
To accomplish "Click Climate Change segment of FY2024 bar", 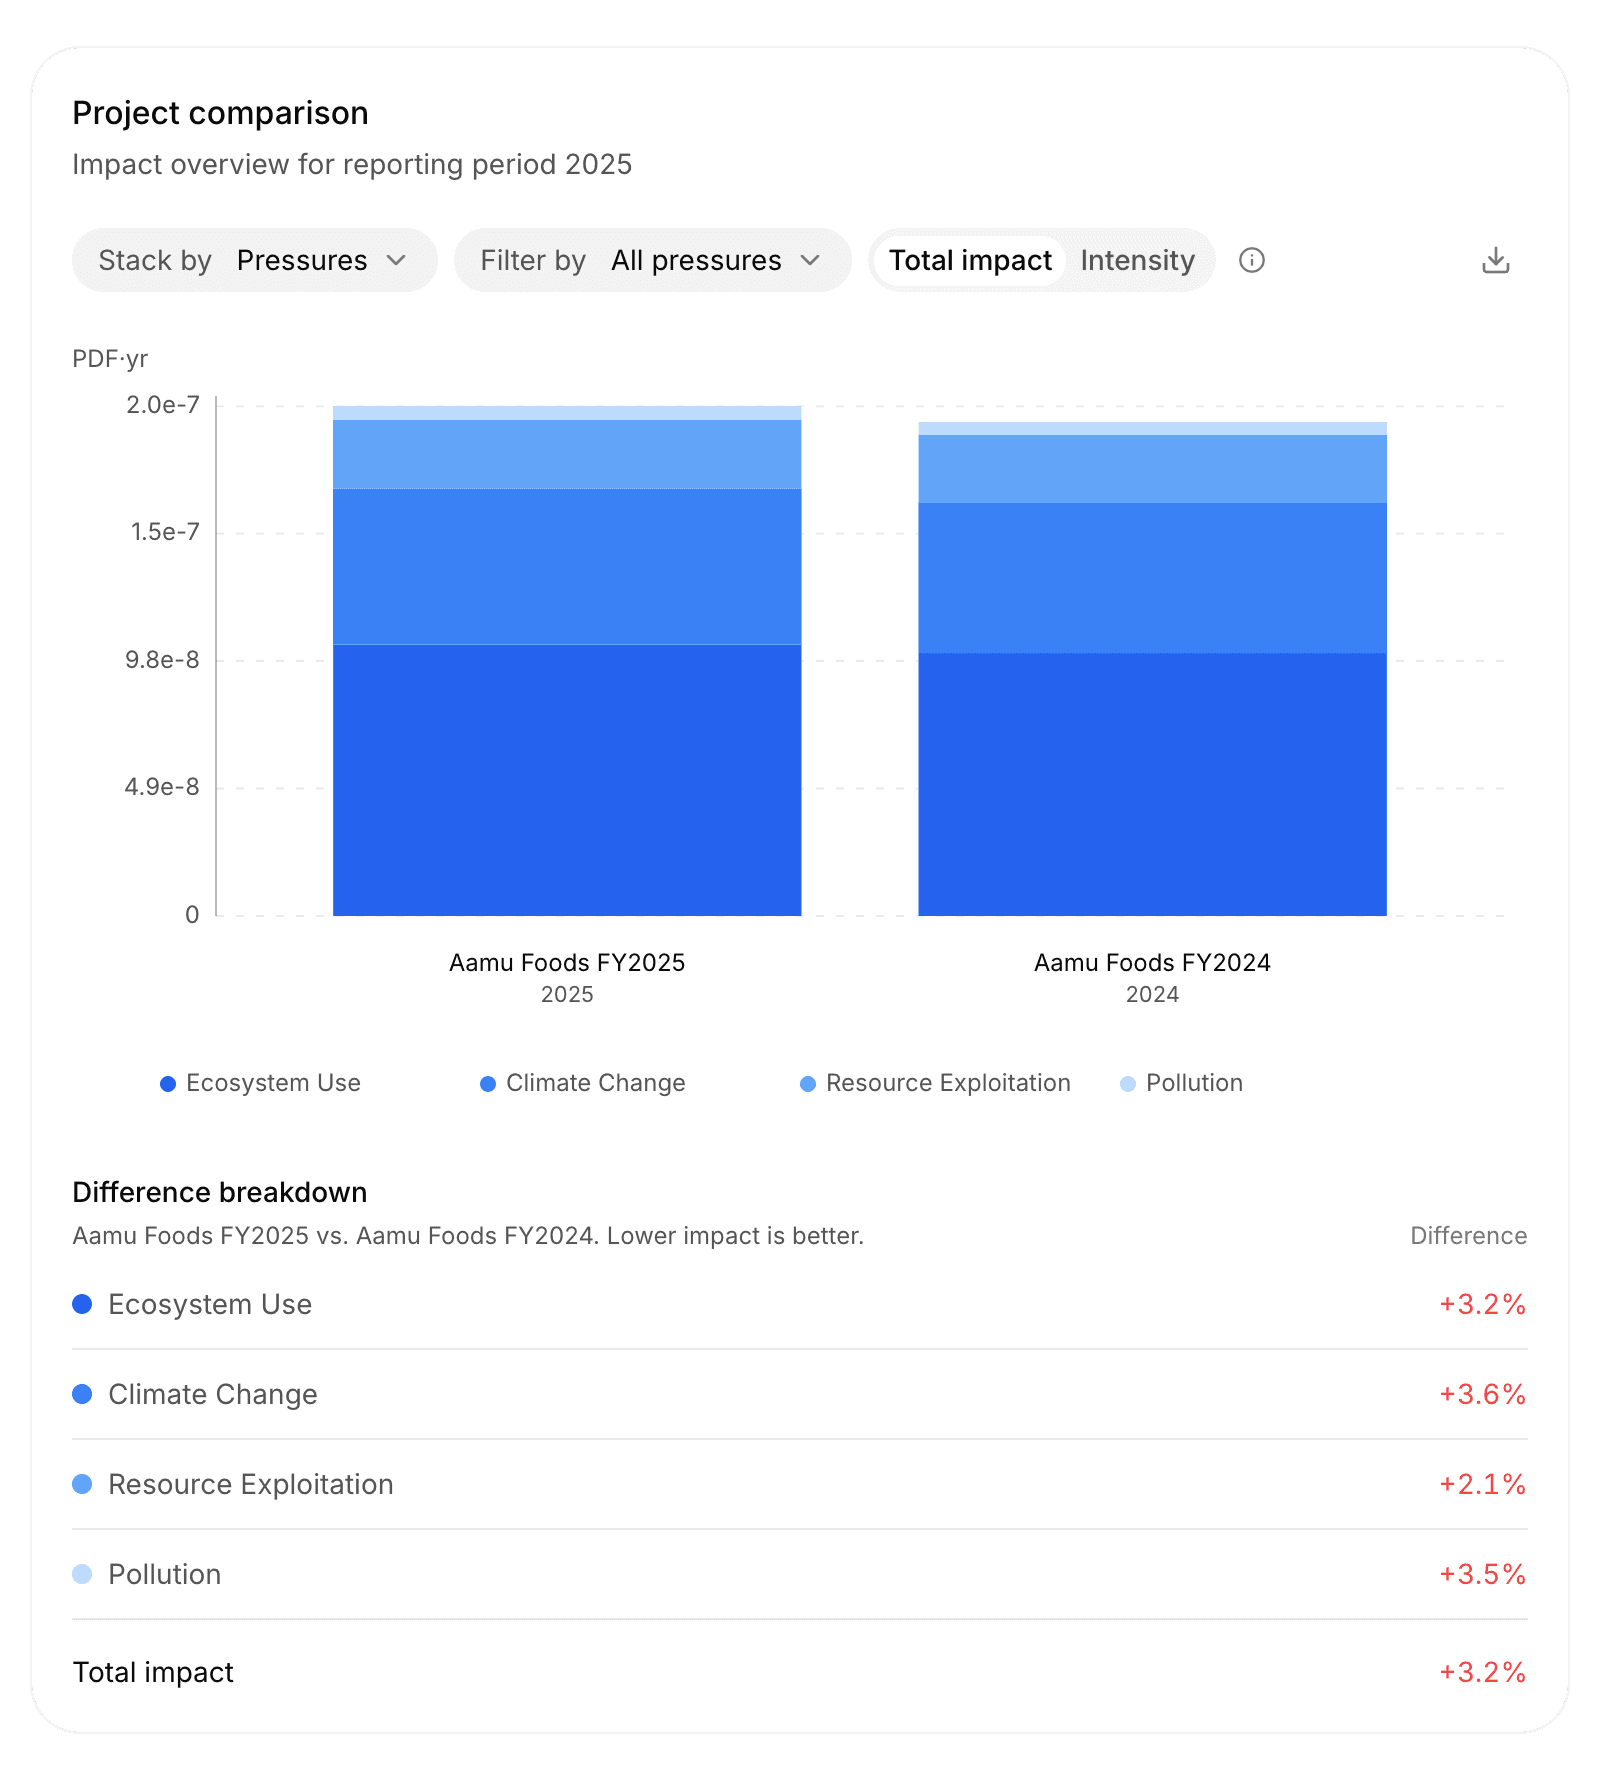I will coord(1152,578).
